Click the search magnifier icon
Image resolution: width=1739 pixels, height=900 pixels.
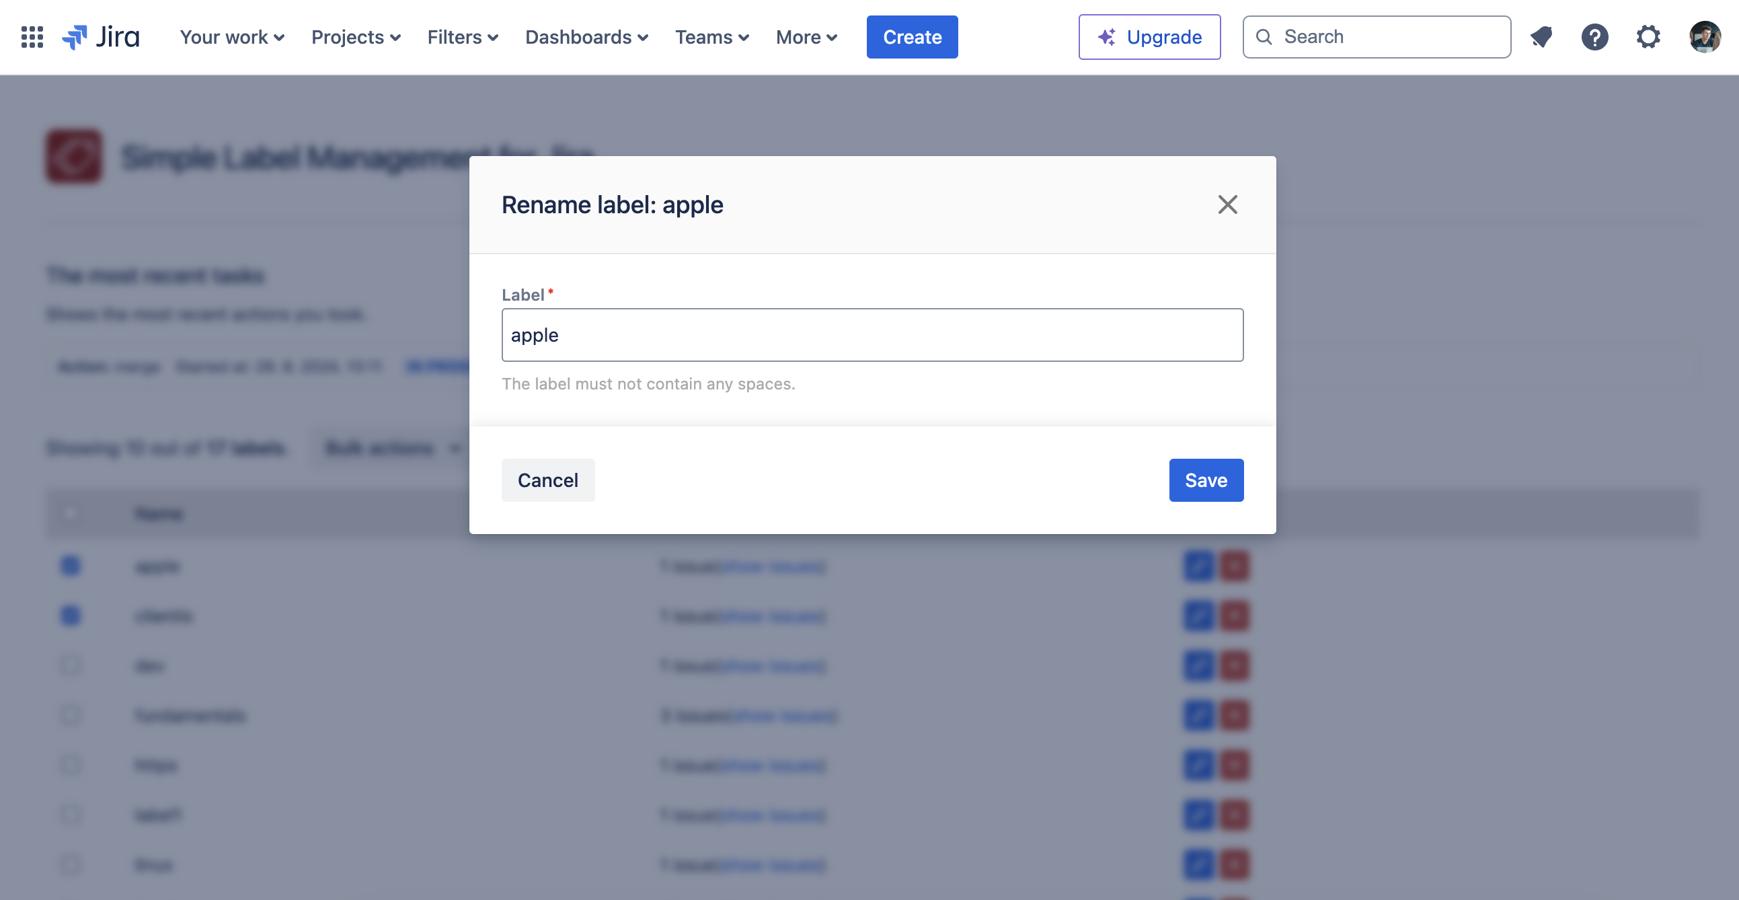click(1264, 37)
